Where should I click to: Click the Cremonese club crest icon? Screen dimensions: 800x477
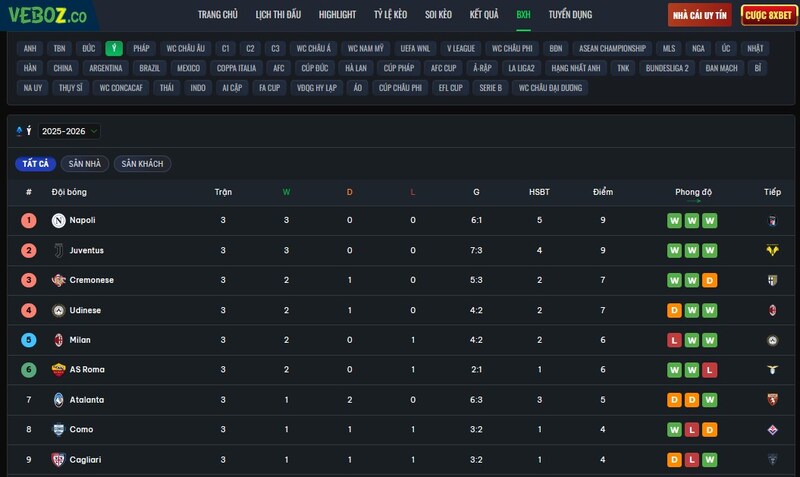click(x=59, y=280)
